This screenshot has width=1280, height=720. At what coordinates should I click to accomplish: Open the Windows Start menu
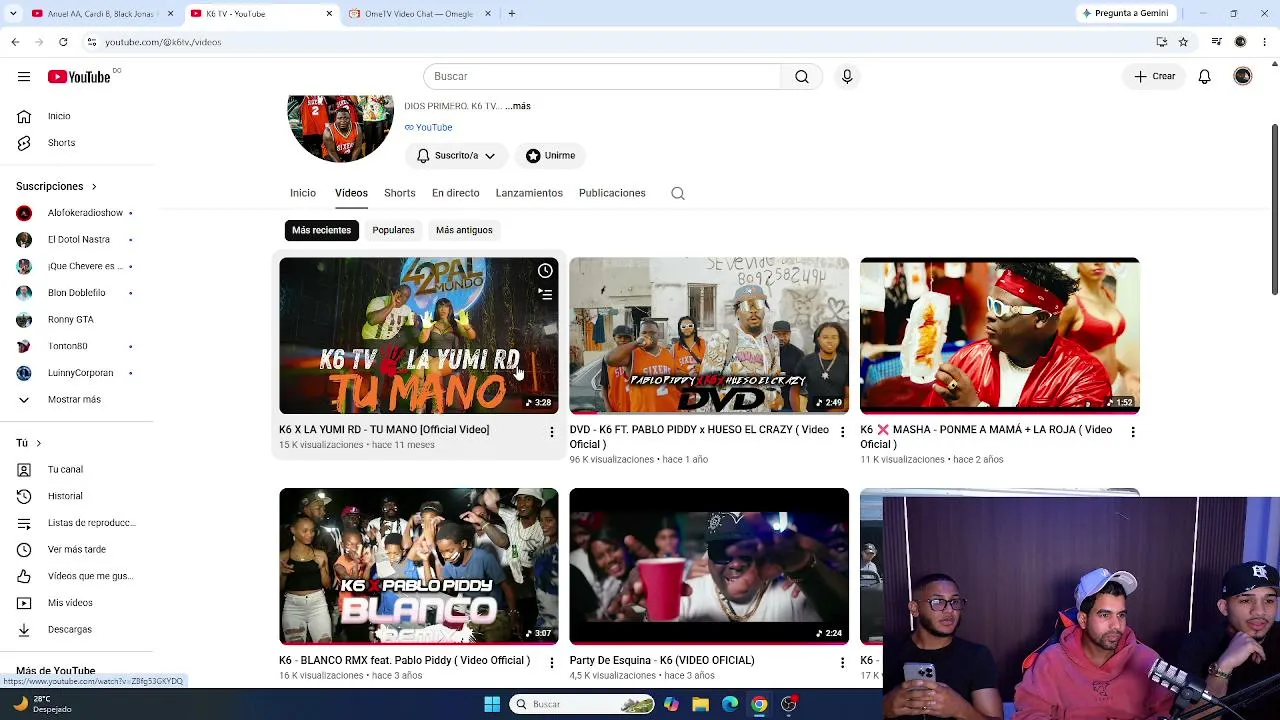[492, 704]
